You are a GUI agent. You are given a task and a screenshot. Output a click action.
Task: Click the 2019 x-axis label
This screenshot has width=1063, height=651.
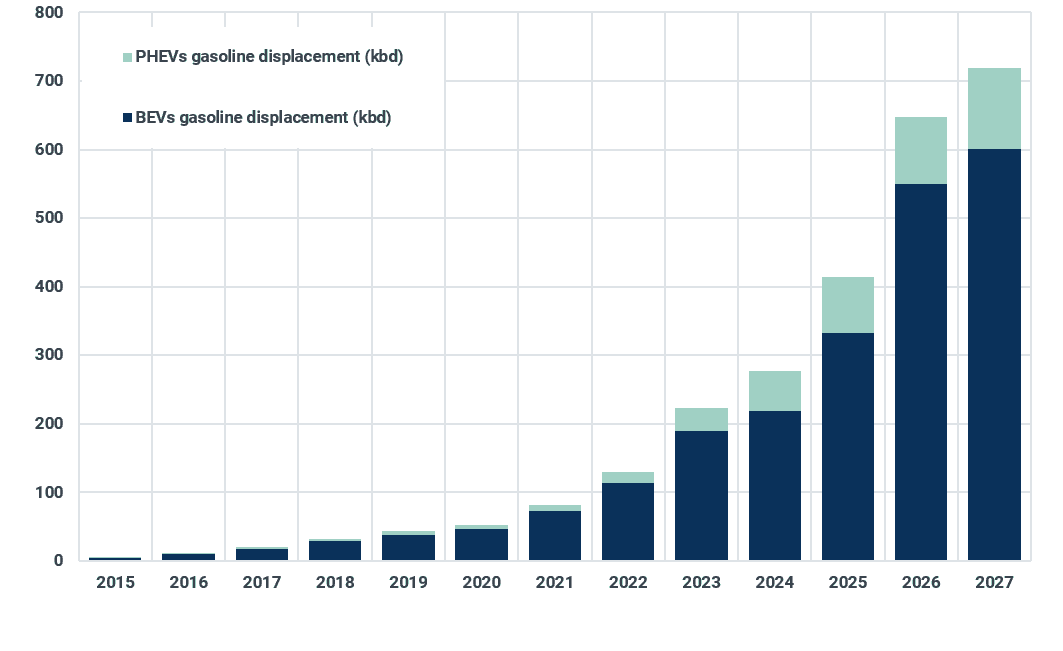(408, 583)
